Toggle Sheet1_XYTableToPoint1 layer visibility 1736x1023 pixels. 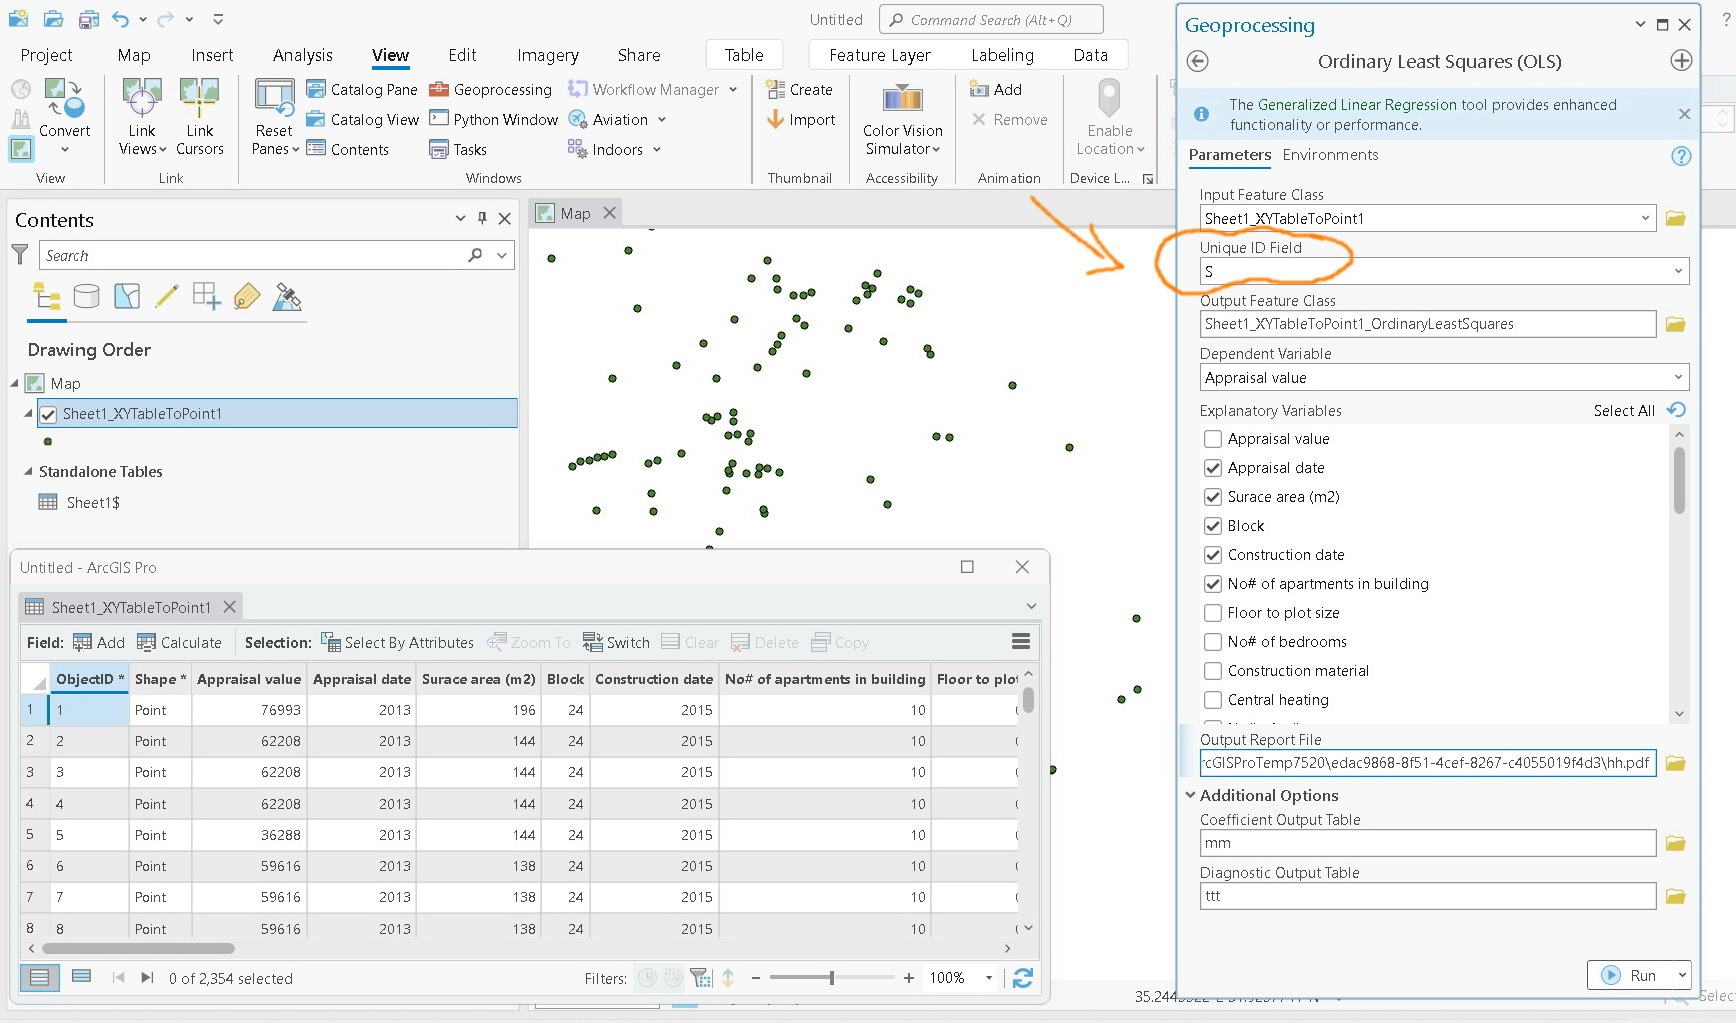(x=48, y=414)
